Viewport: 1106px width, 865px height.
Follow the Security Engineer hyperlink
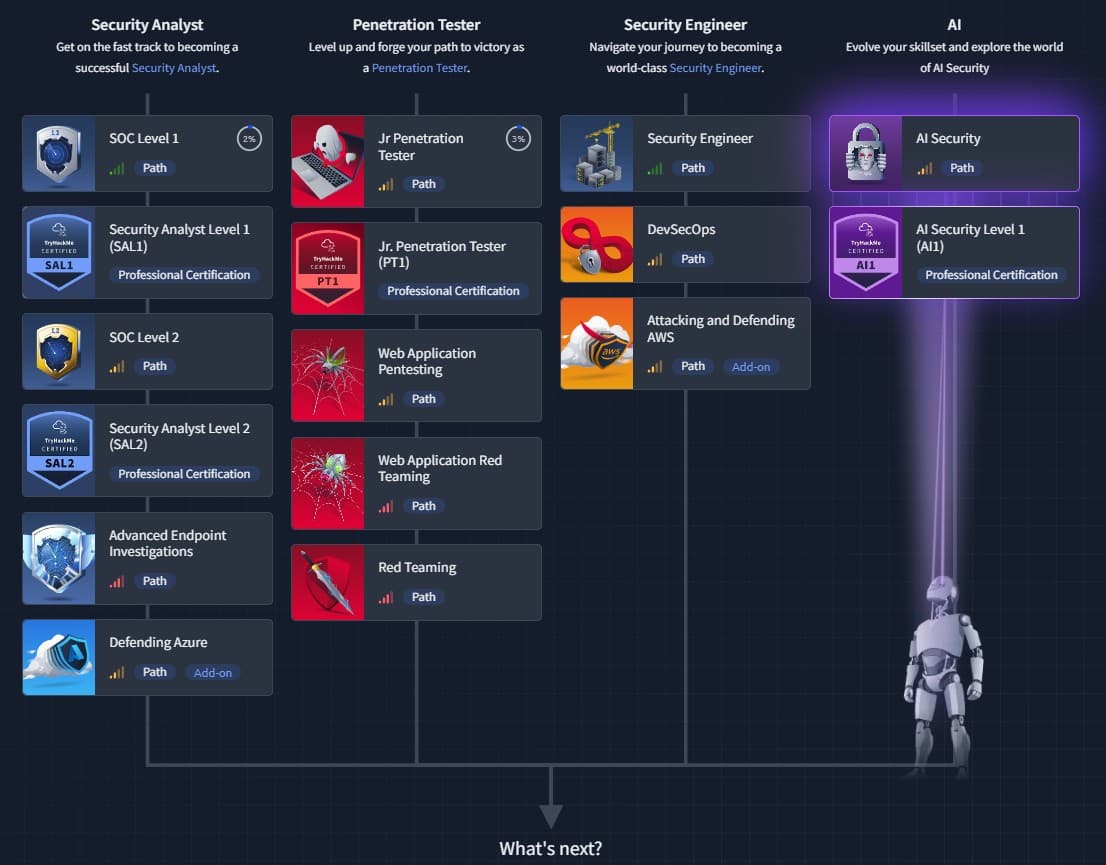[x=715, y=68]
